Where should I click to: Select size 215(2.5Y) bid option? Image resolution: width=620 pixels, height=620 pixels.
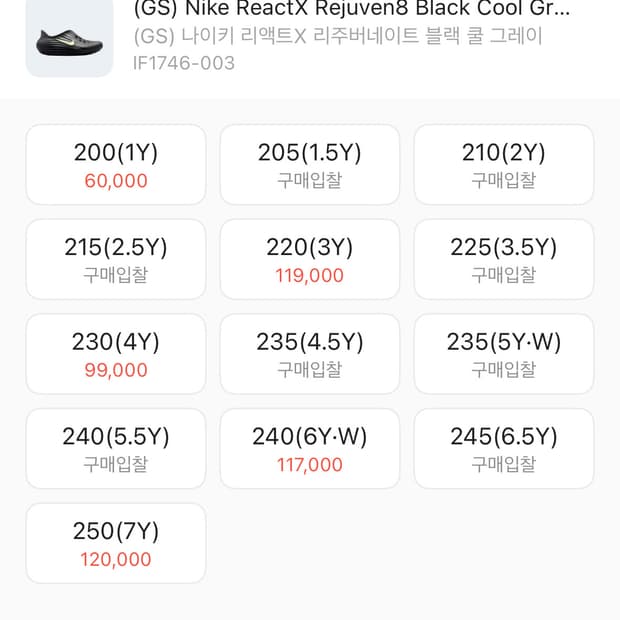click(x=116, y=259)
